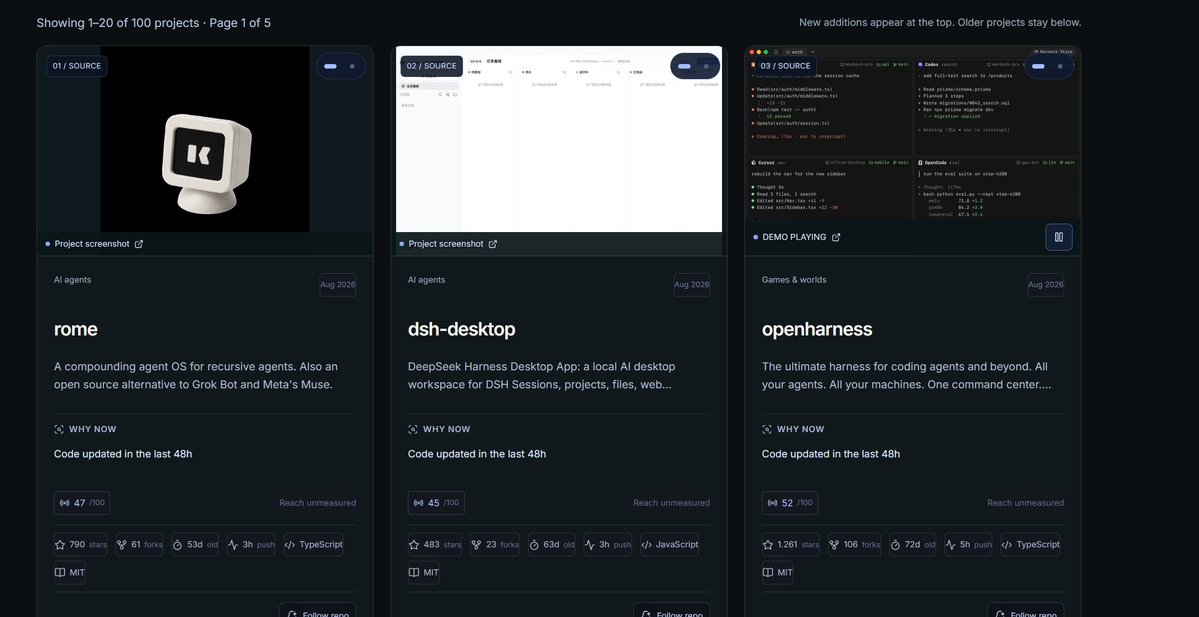Click Reach unmeasured on the openharness card
The height and width of the screenshot is (617, 1199).
1025,503
